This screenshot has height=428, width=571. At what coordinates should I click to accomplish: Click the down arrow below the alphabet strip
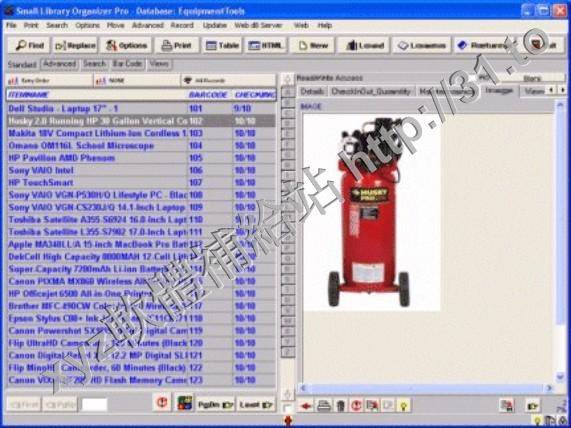tap(288, 394)
